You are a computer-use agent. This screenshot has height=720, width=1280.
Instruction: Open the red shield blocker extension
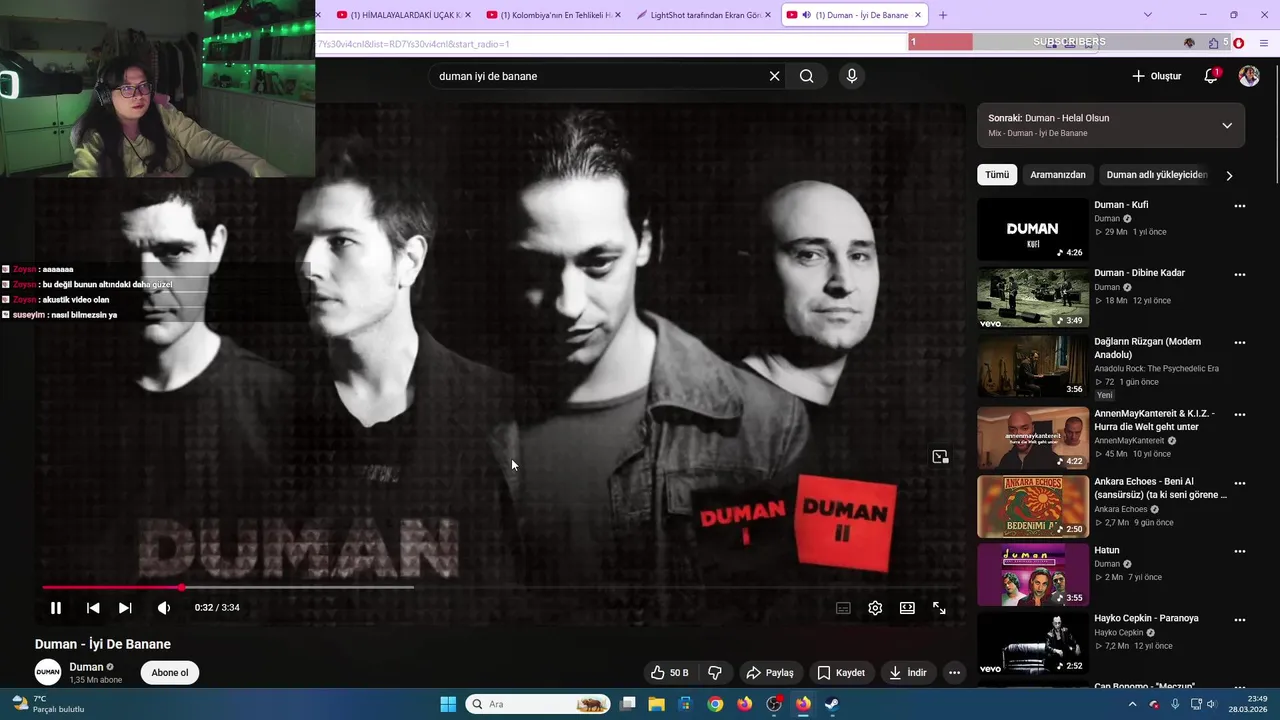(1238, 43)
